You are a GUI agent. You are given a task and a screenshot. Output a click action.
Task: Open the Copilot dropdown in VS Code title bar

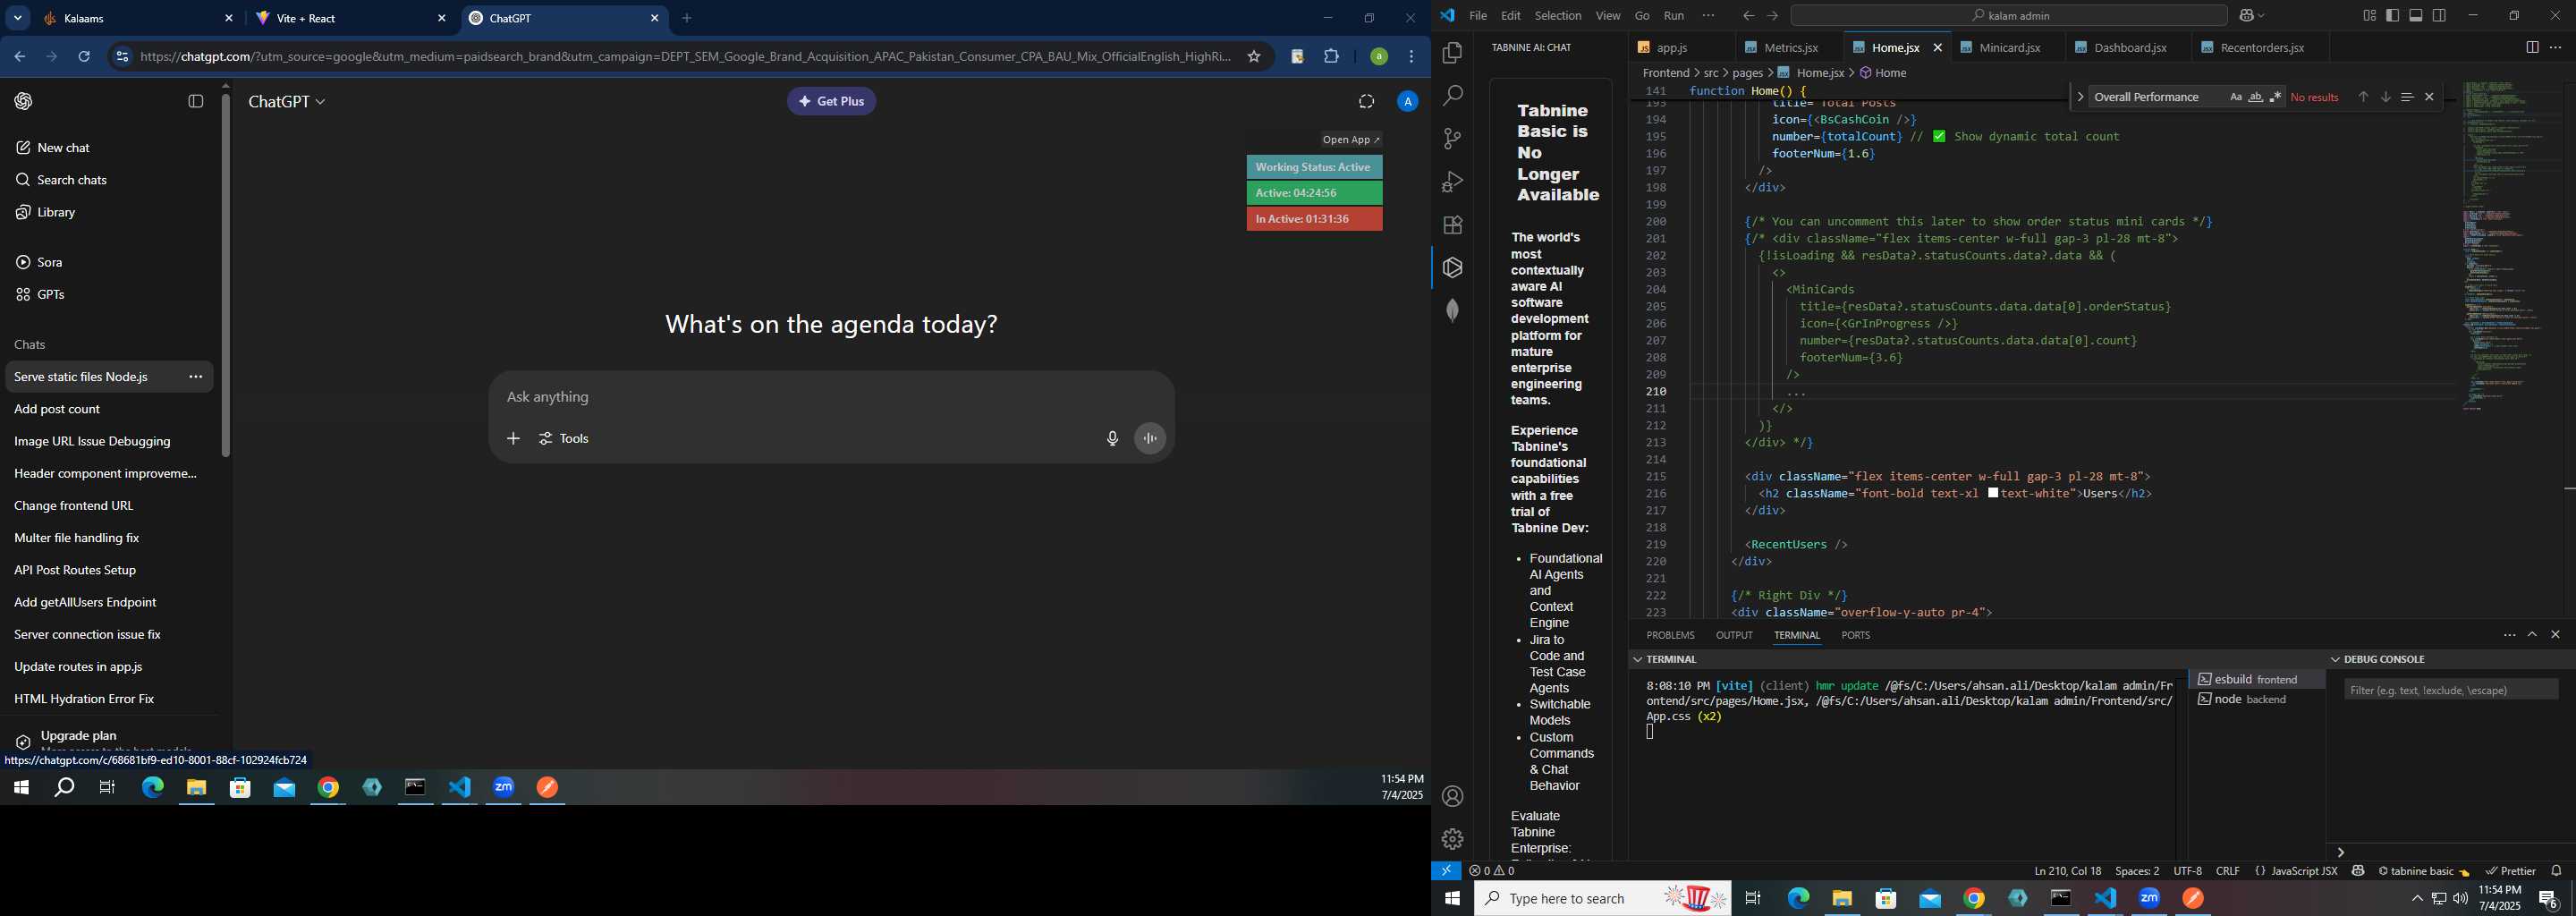(x=2253, y=15)
